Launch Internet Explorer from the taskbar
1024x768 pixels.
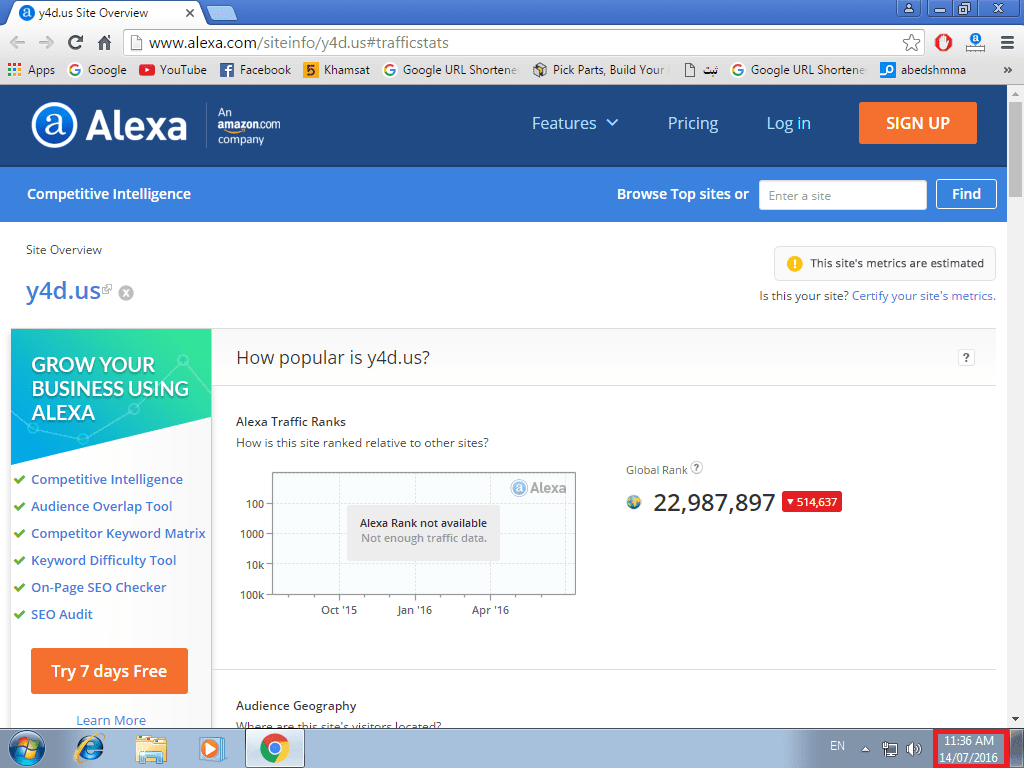tap(89, 748)
